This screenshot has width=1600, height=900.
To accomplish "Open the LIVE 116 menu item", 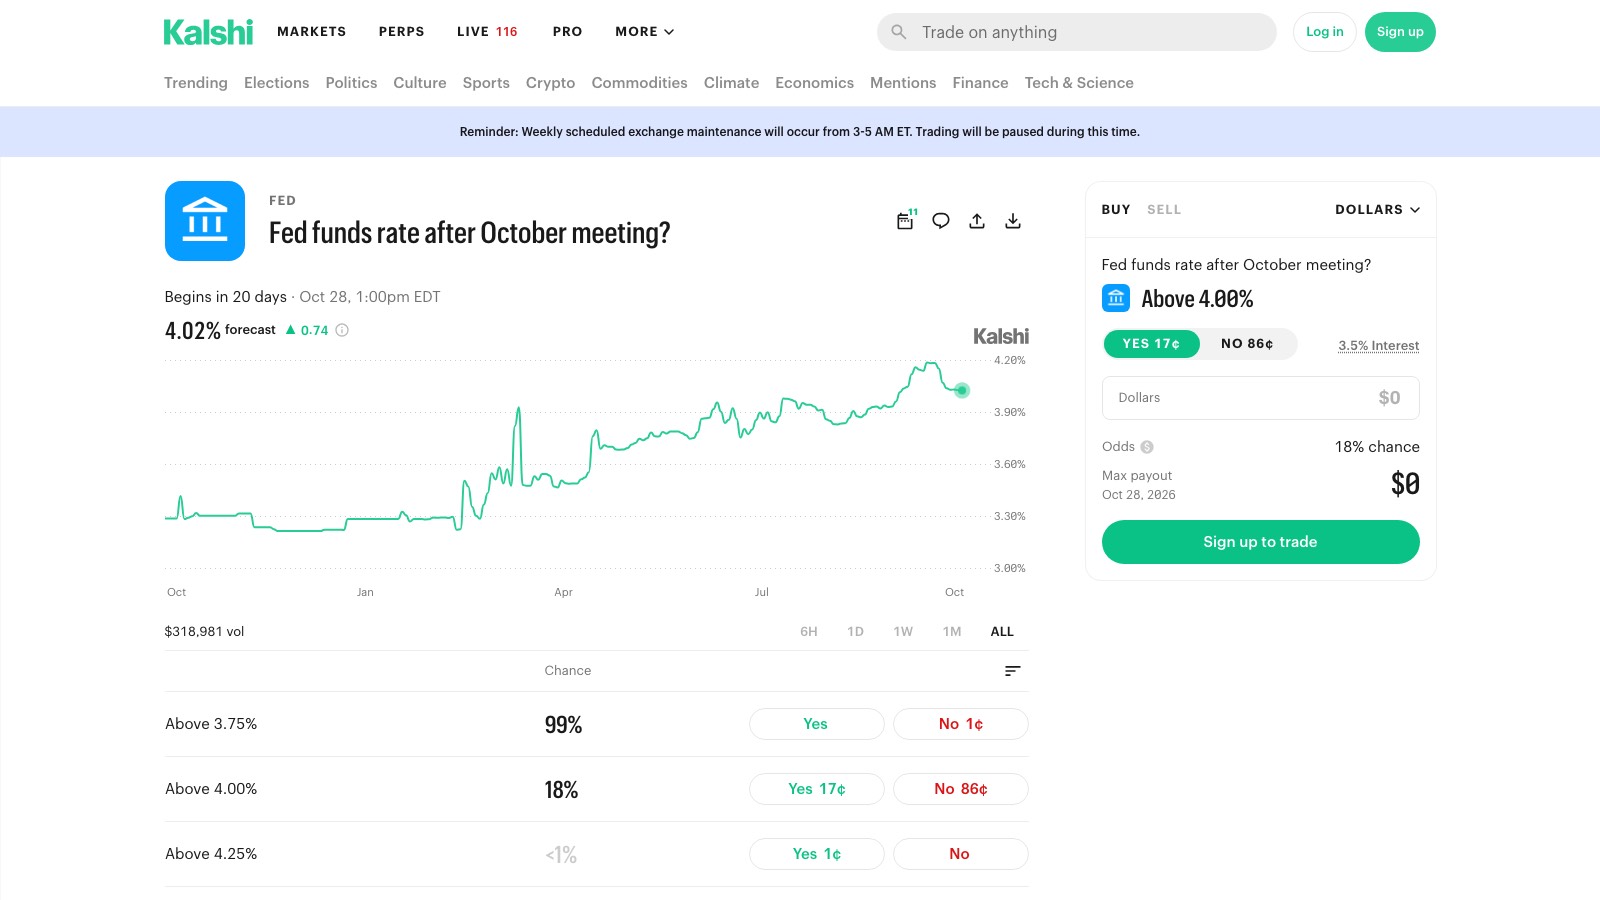I will coord(487,32).
